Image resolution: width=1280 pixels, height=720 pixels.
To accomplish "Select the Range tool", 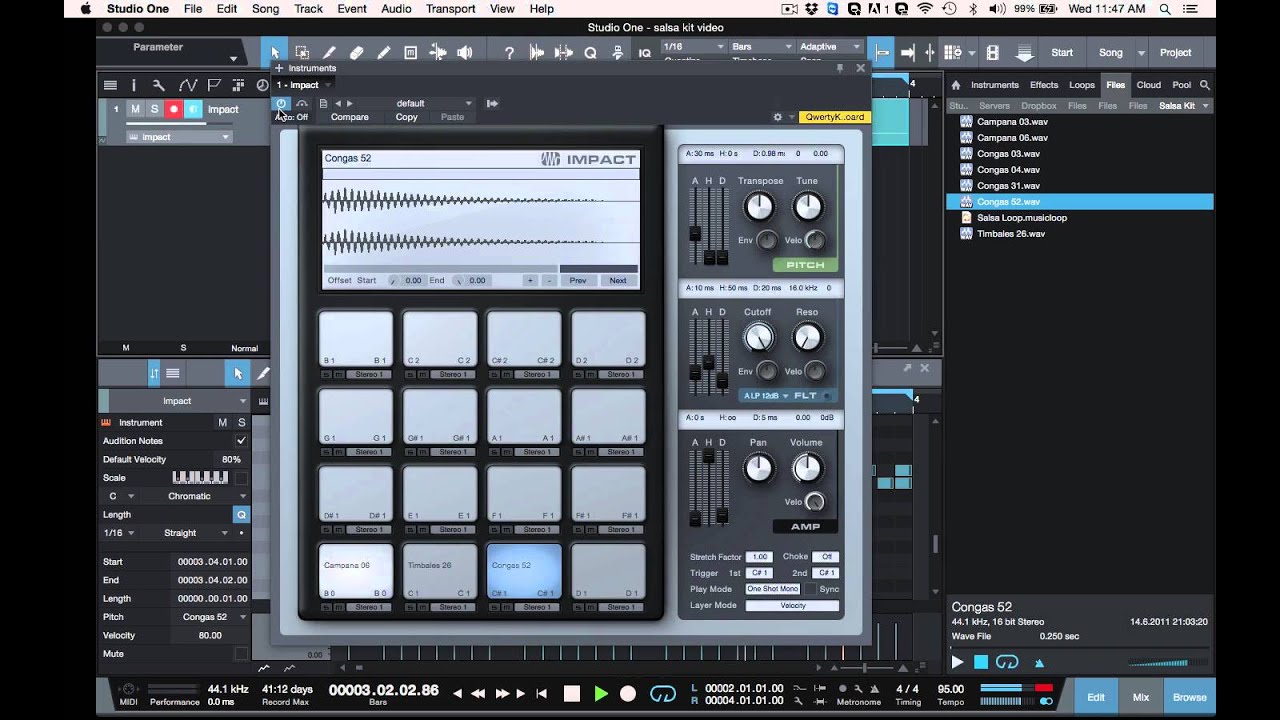I will 302,53.
